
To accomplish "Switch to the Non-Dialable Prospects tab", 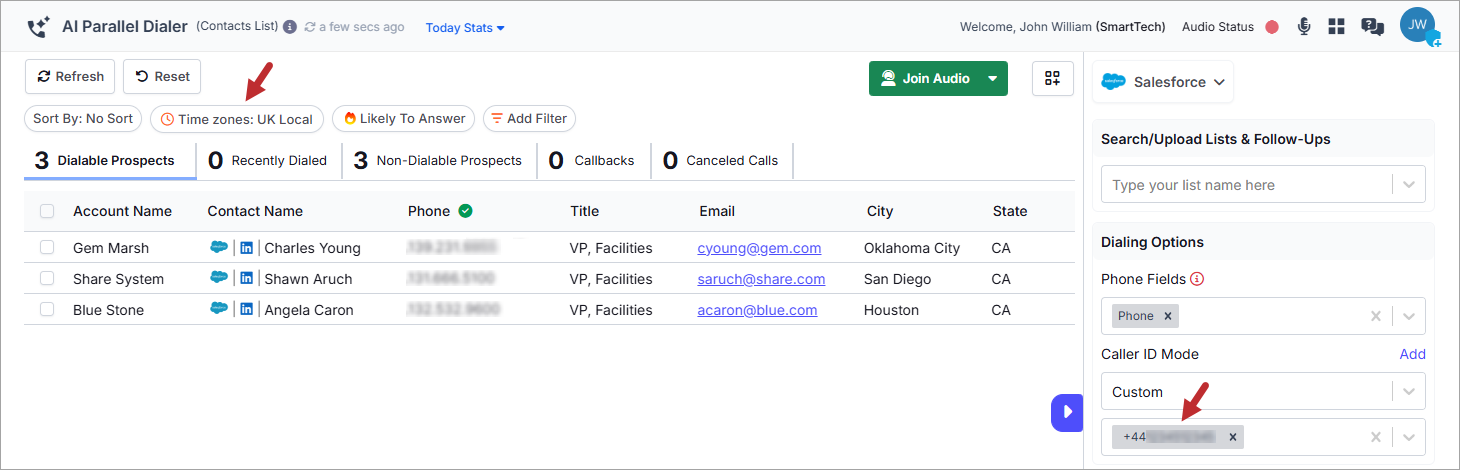I will (438, 160).
